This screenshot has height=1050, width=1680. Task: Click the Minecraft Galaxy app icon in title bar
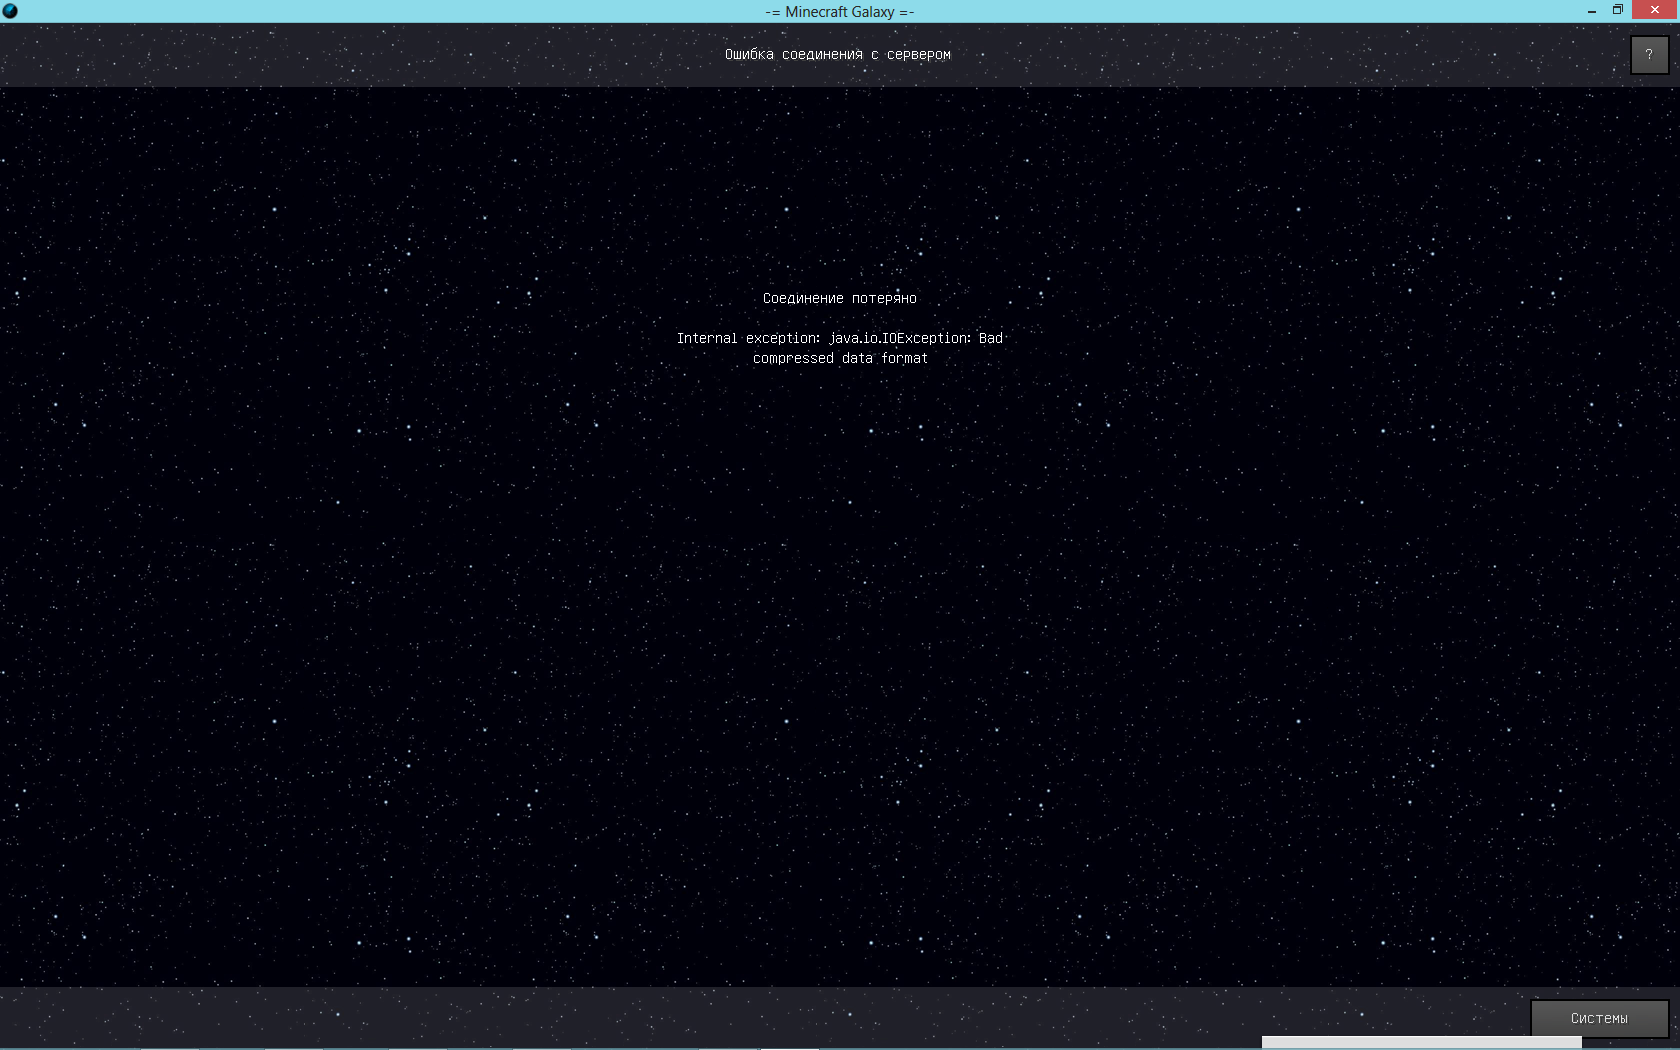(10, 11)
